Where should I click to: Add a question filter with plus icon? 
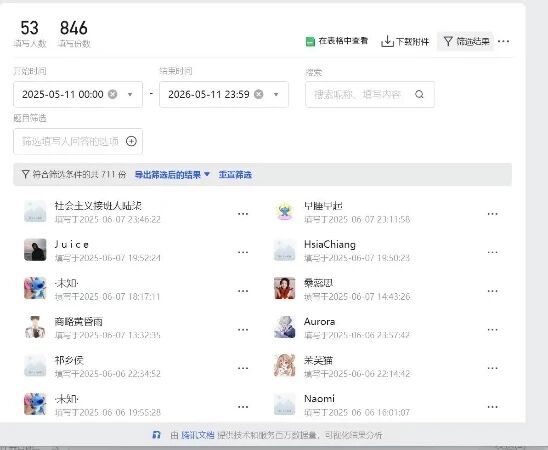[x=131, y=141]
